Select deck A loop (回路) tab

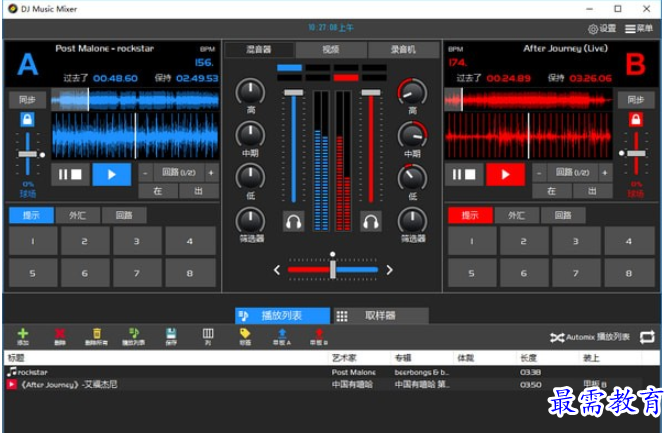124,215
